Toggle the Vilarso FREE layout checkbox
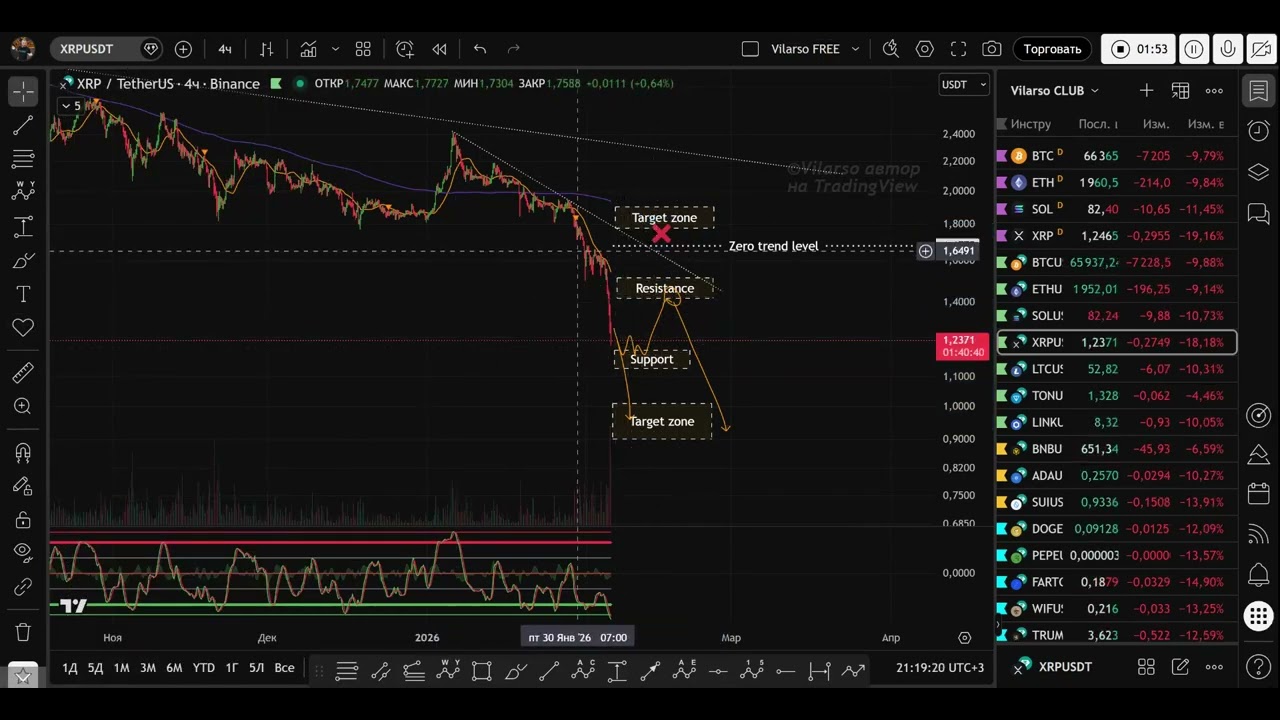 pyautogui.click(x=751, y=49)
